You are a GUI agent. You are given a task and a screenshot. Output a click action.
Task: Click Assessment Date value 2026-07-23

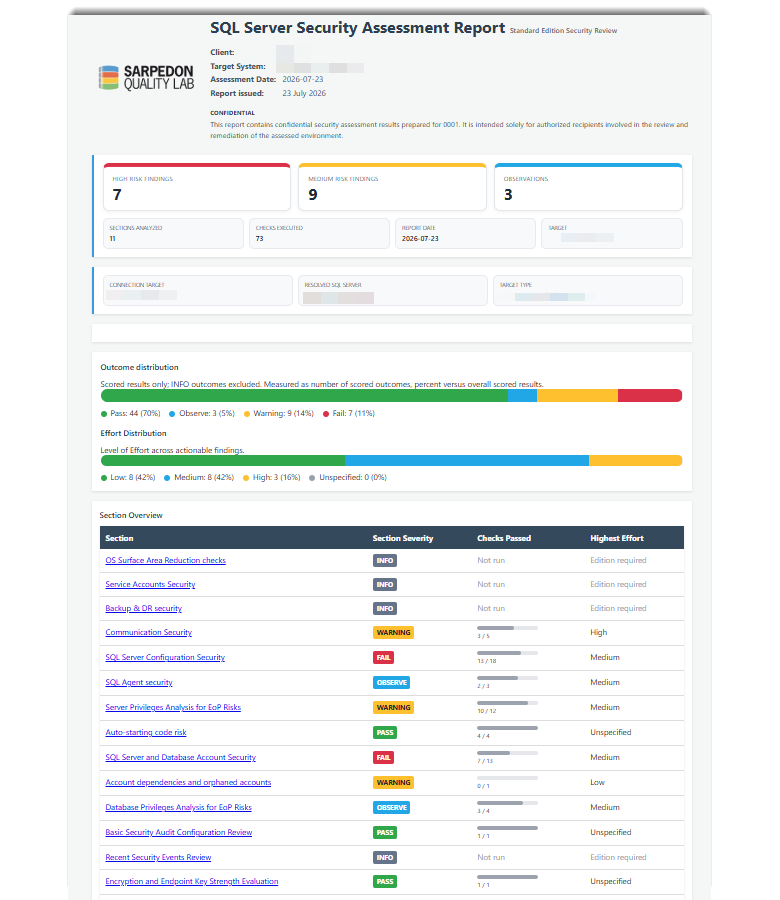pos(302,79)
